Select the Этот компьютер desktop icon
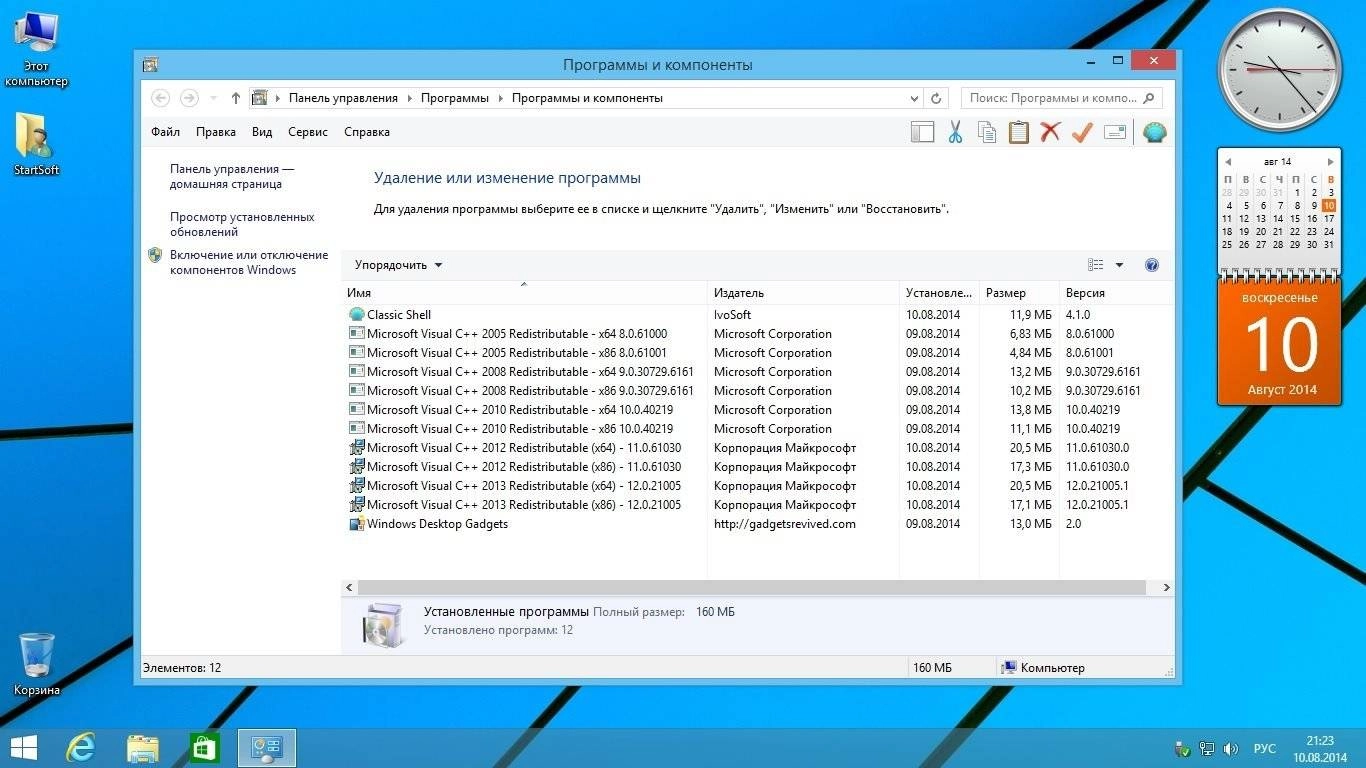Image resolution: width=1366 pixels, height=768 pixels. 36,50
